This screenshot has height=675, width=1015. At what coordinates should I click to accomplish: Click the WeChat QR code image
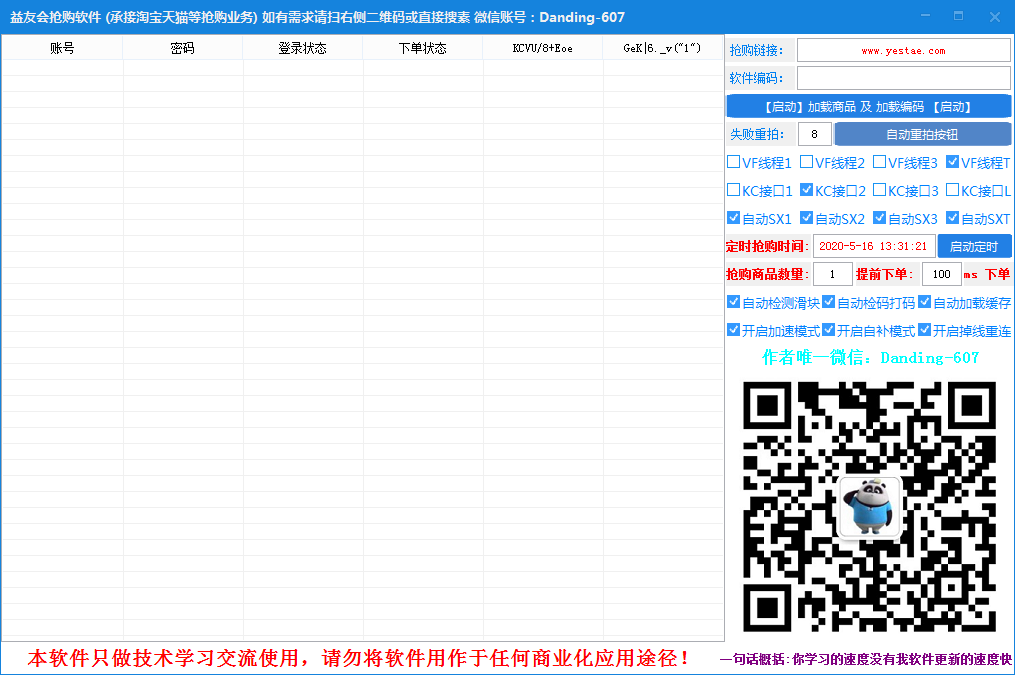[869, 507]
